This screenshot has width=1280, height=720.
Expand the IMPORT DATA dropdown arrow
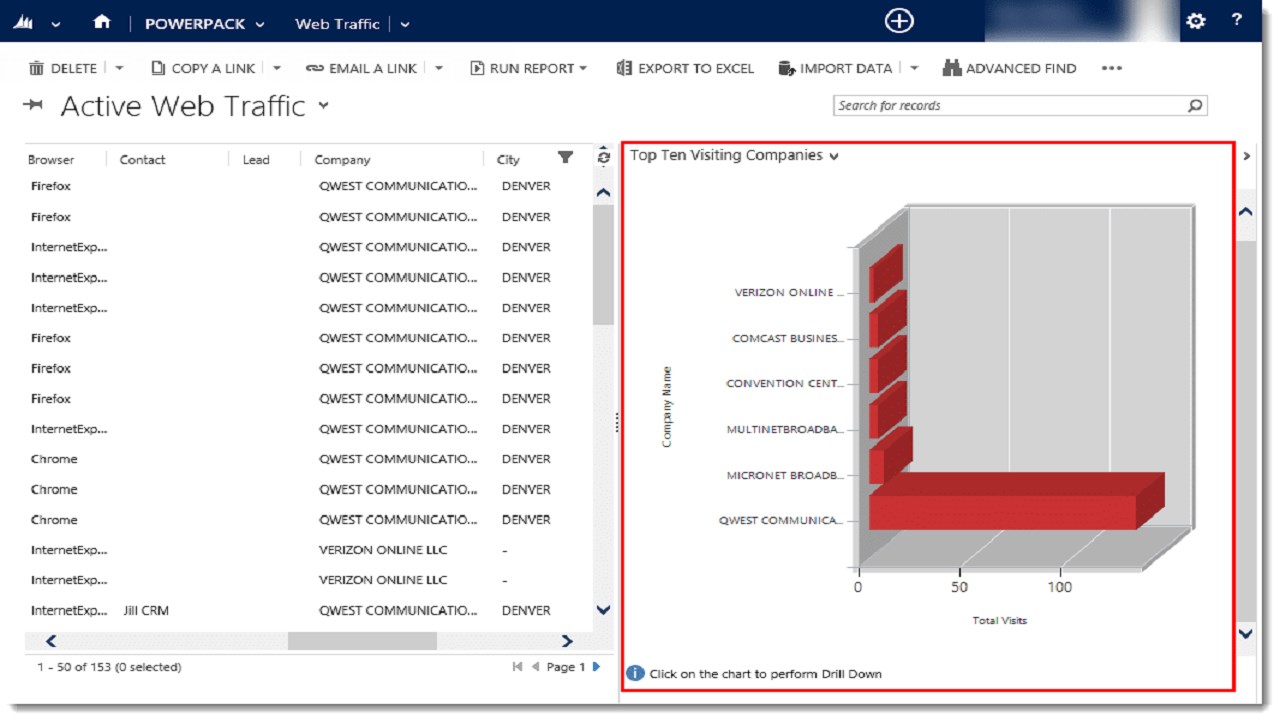coord(914,68)
